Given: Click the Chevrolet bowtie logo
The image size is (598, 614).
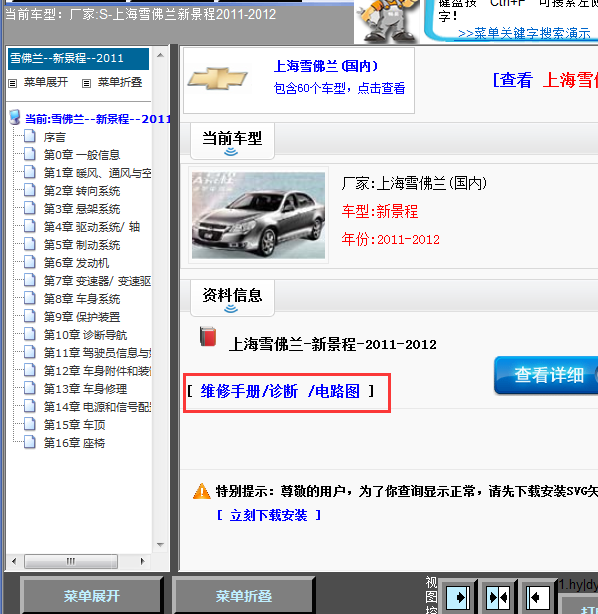Looking at the screenshot, I should click(x=218, y=78).
